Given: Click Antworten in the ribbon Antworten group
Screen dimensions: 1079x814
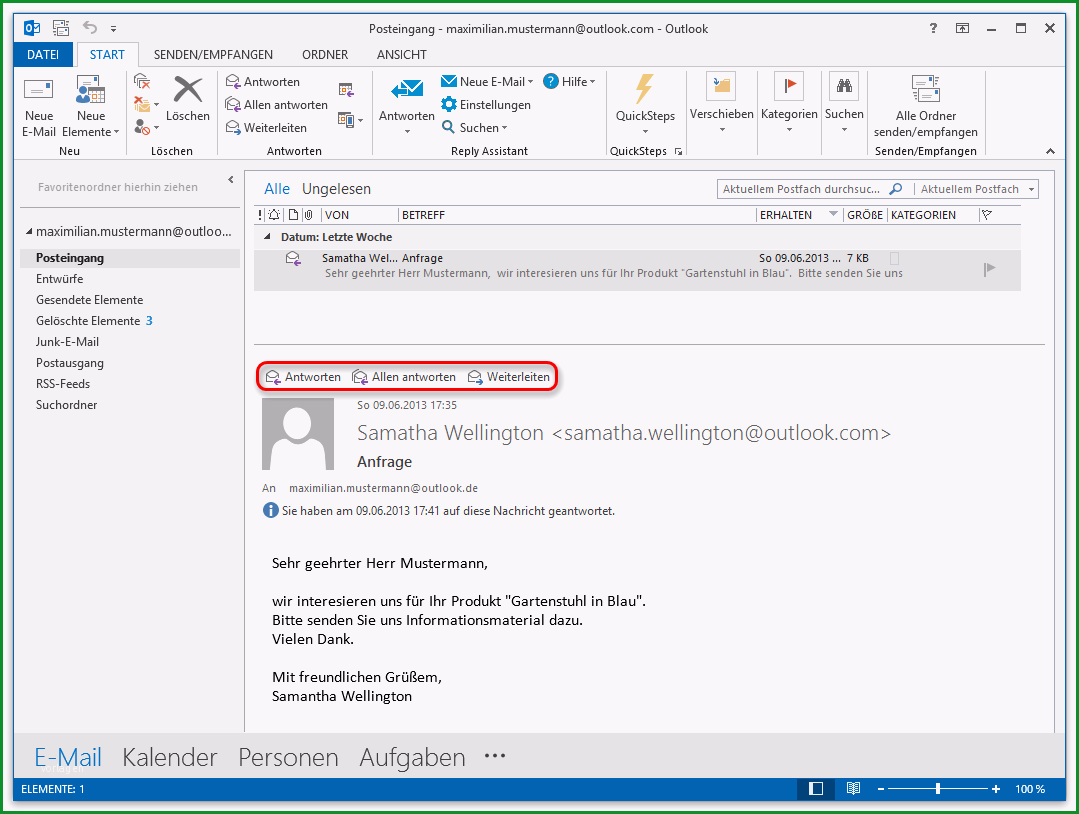Looking at the screenshot, I should pyautogui.click(x=263, y=82).
